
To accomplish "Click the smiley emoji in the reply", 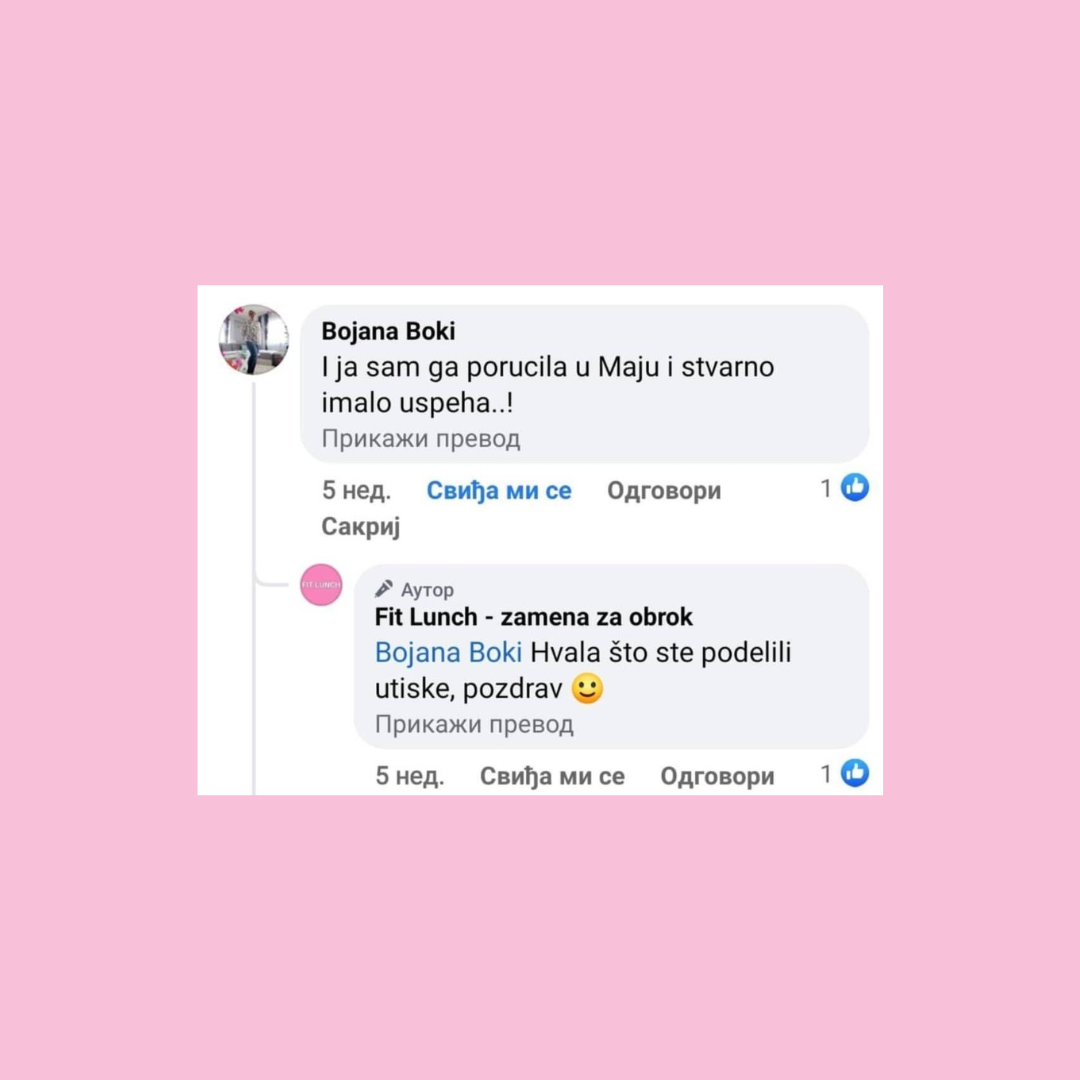I will click(x=588, y=688).
